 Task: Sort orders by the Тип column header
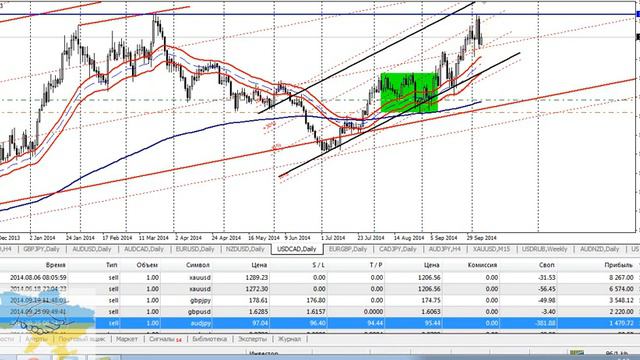[112, 265]
